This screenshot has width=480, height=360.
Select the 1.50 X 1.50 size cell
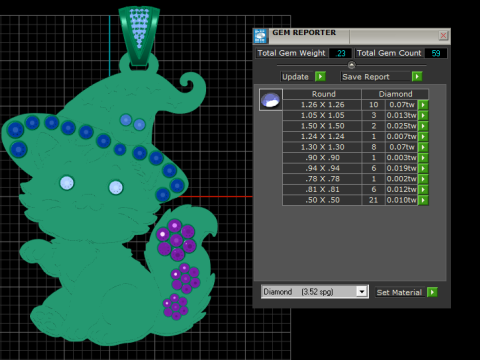point(322,126)
